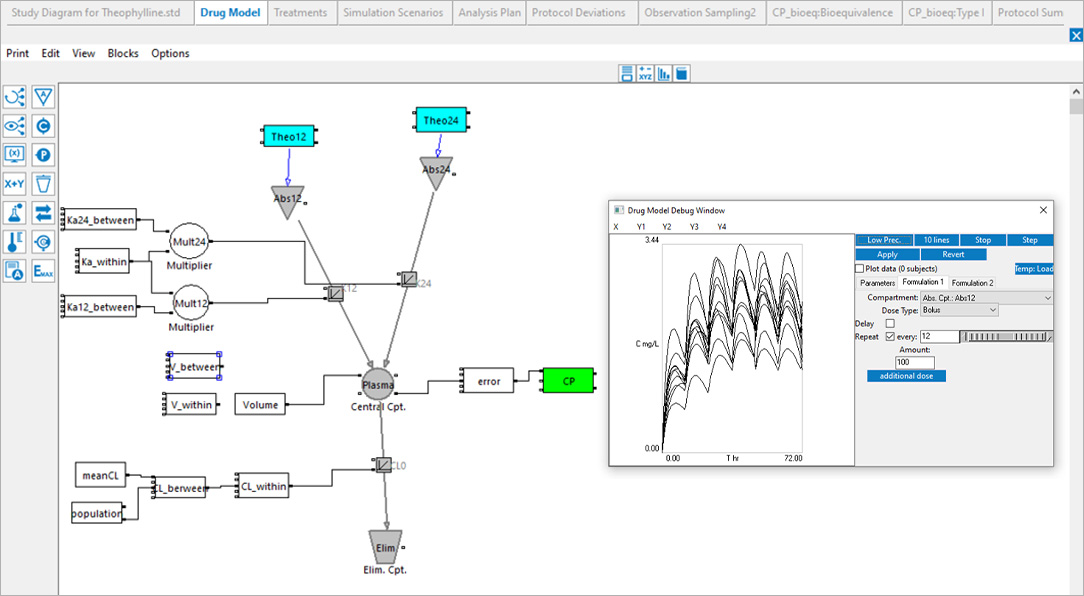Open Study Diagram for Theophylline.std tab
Viewport: 1084px width, 596px height.
pos(96,12)
